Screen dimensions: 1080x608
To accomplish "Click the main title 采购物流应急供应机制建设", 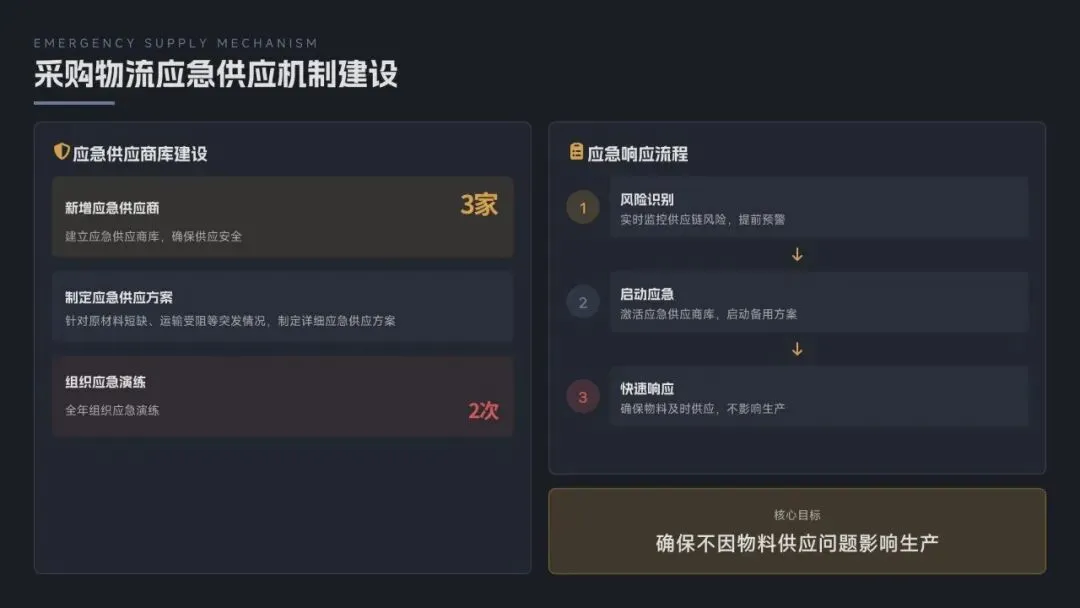I will tap(216, 74).
